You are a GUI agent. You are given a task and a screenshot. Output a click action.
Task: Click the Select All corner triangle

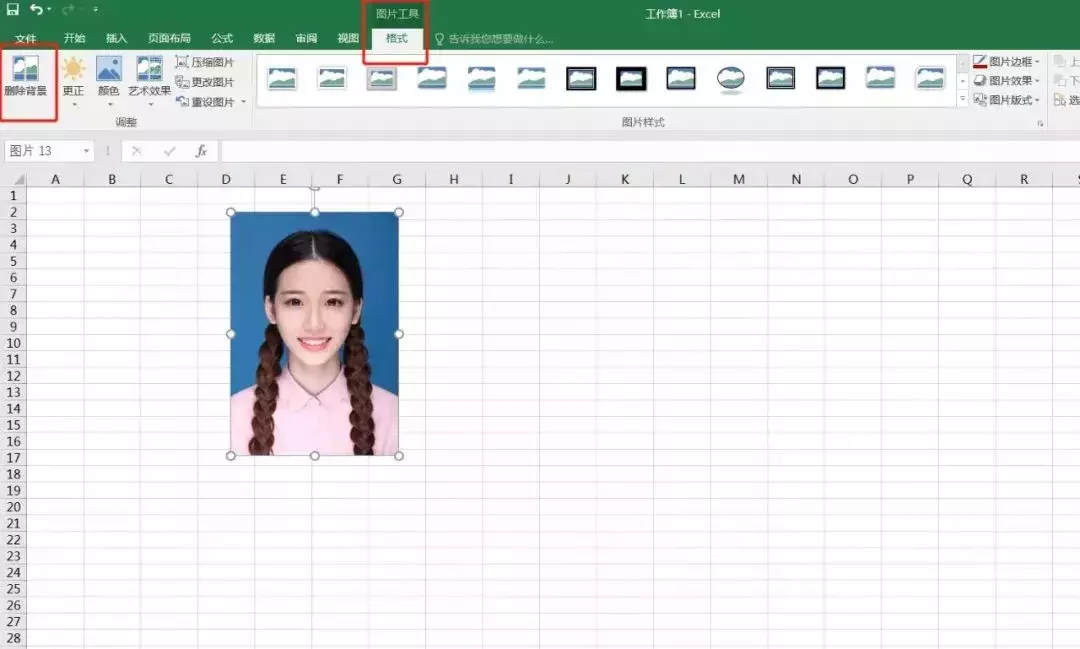19,179
